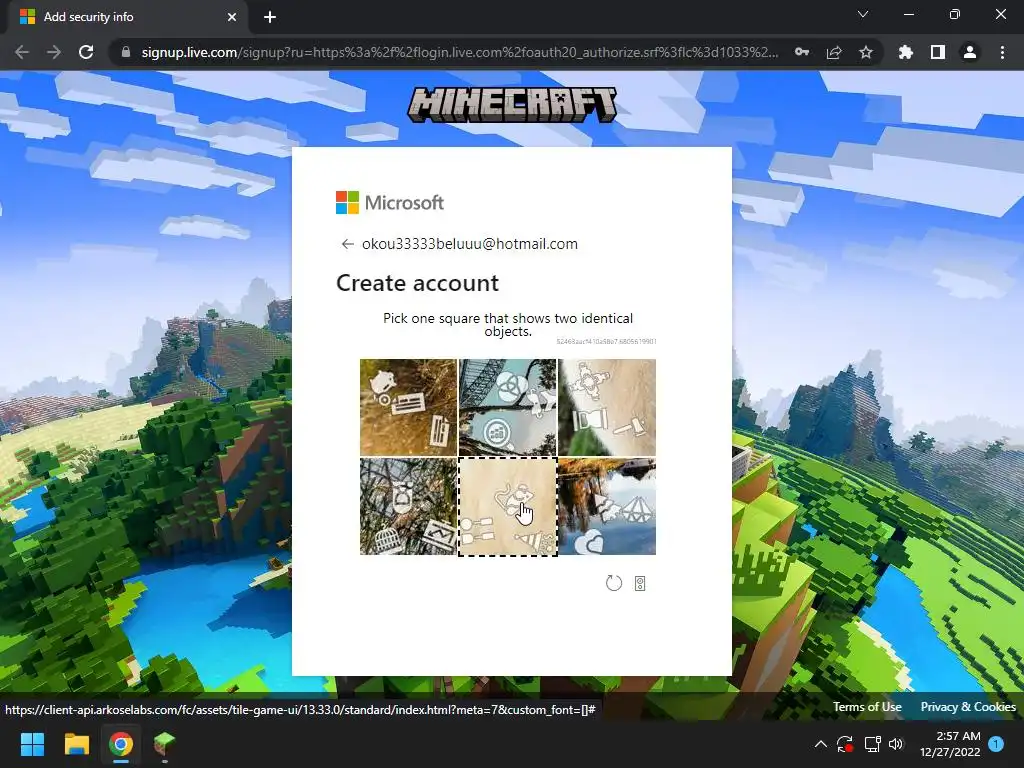Minimize the Chrome window
The height and width of the screenshot is (768, 1024).
click(x=908, y=14)
